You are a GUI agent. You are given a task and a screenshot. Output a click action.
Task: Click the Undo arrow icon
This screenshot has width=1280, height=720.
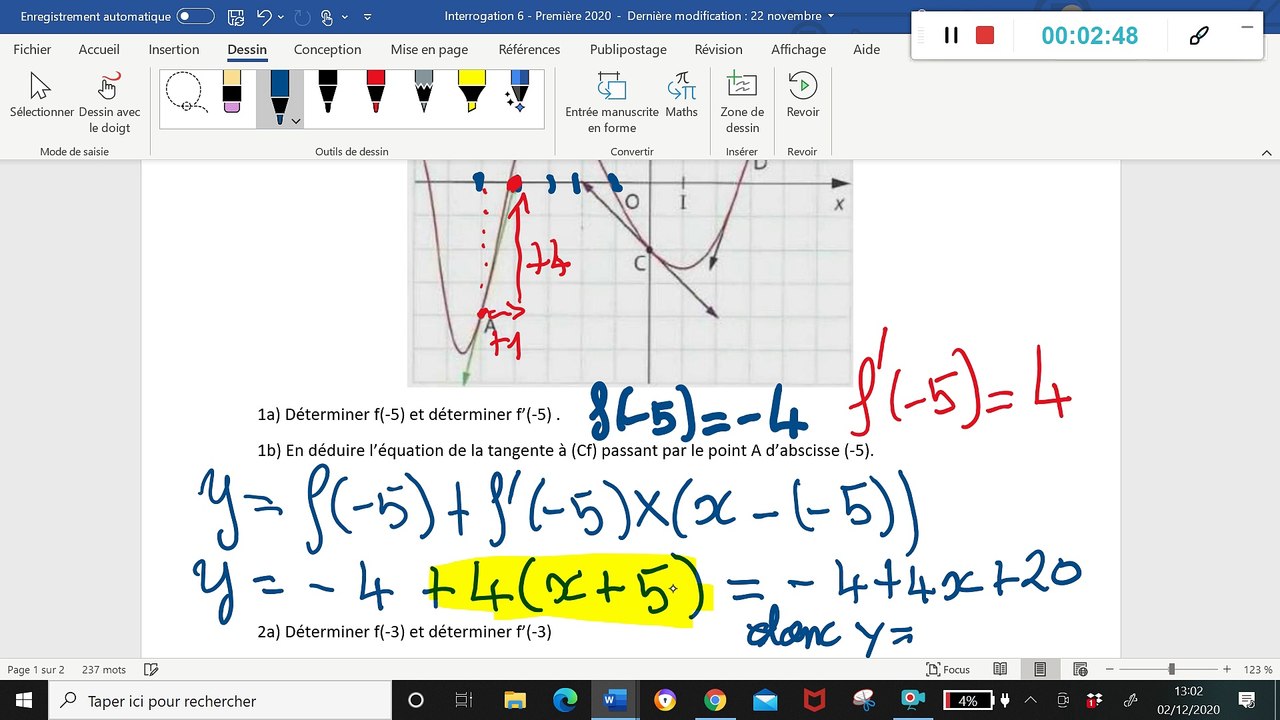tap(264, 16)
